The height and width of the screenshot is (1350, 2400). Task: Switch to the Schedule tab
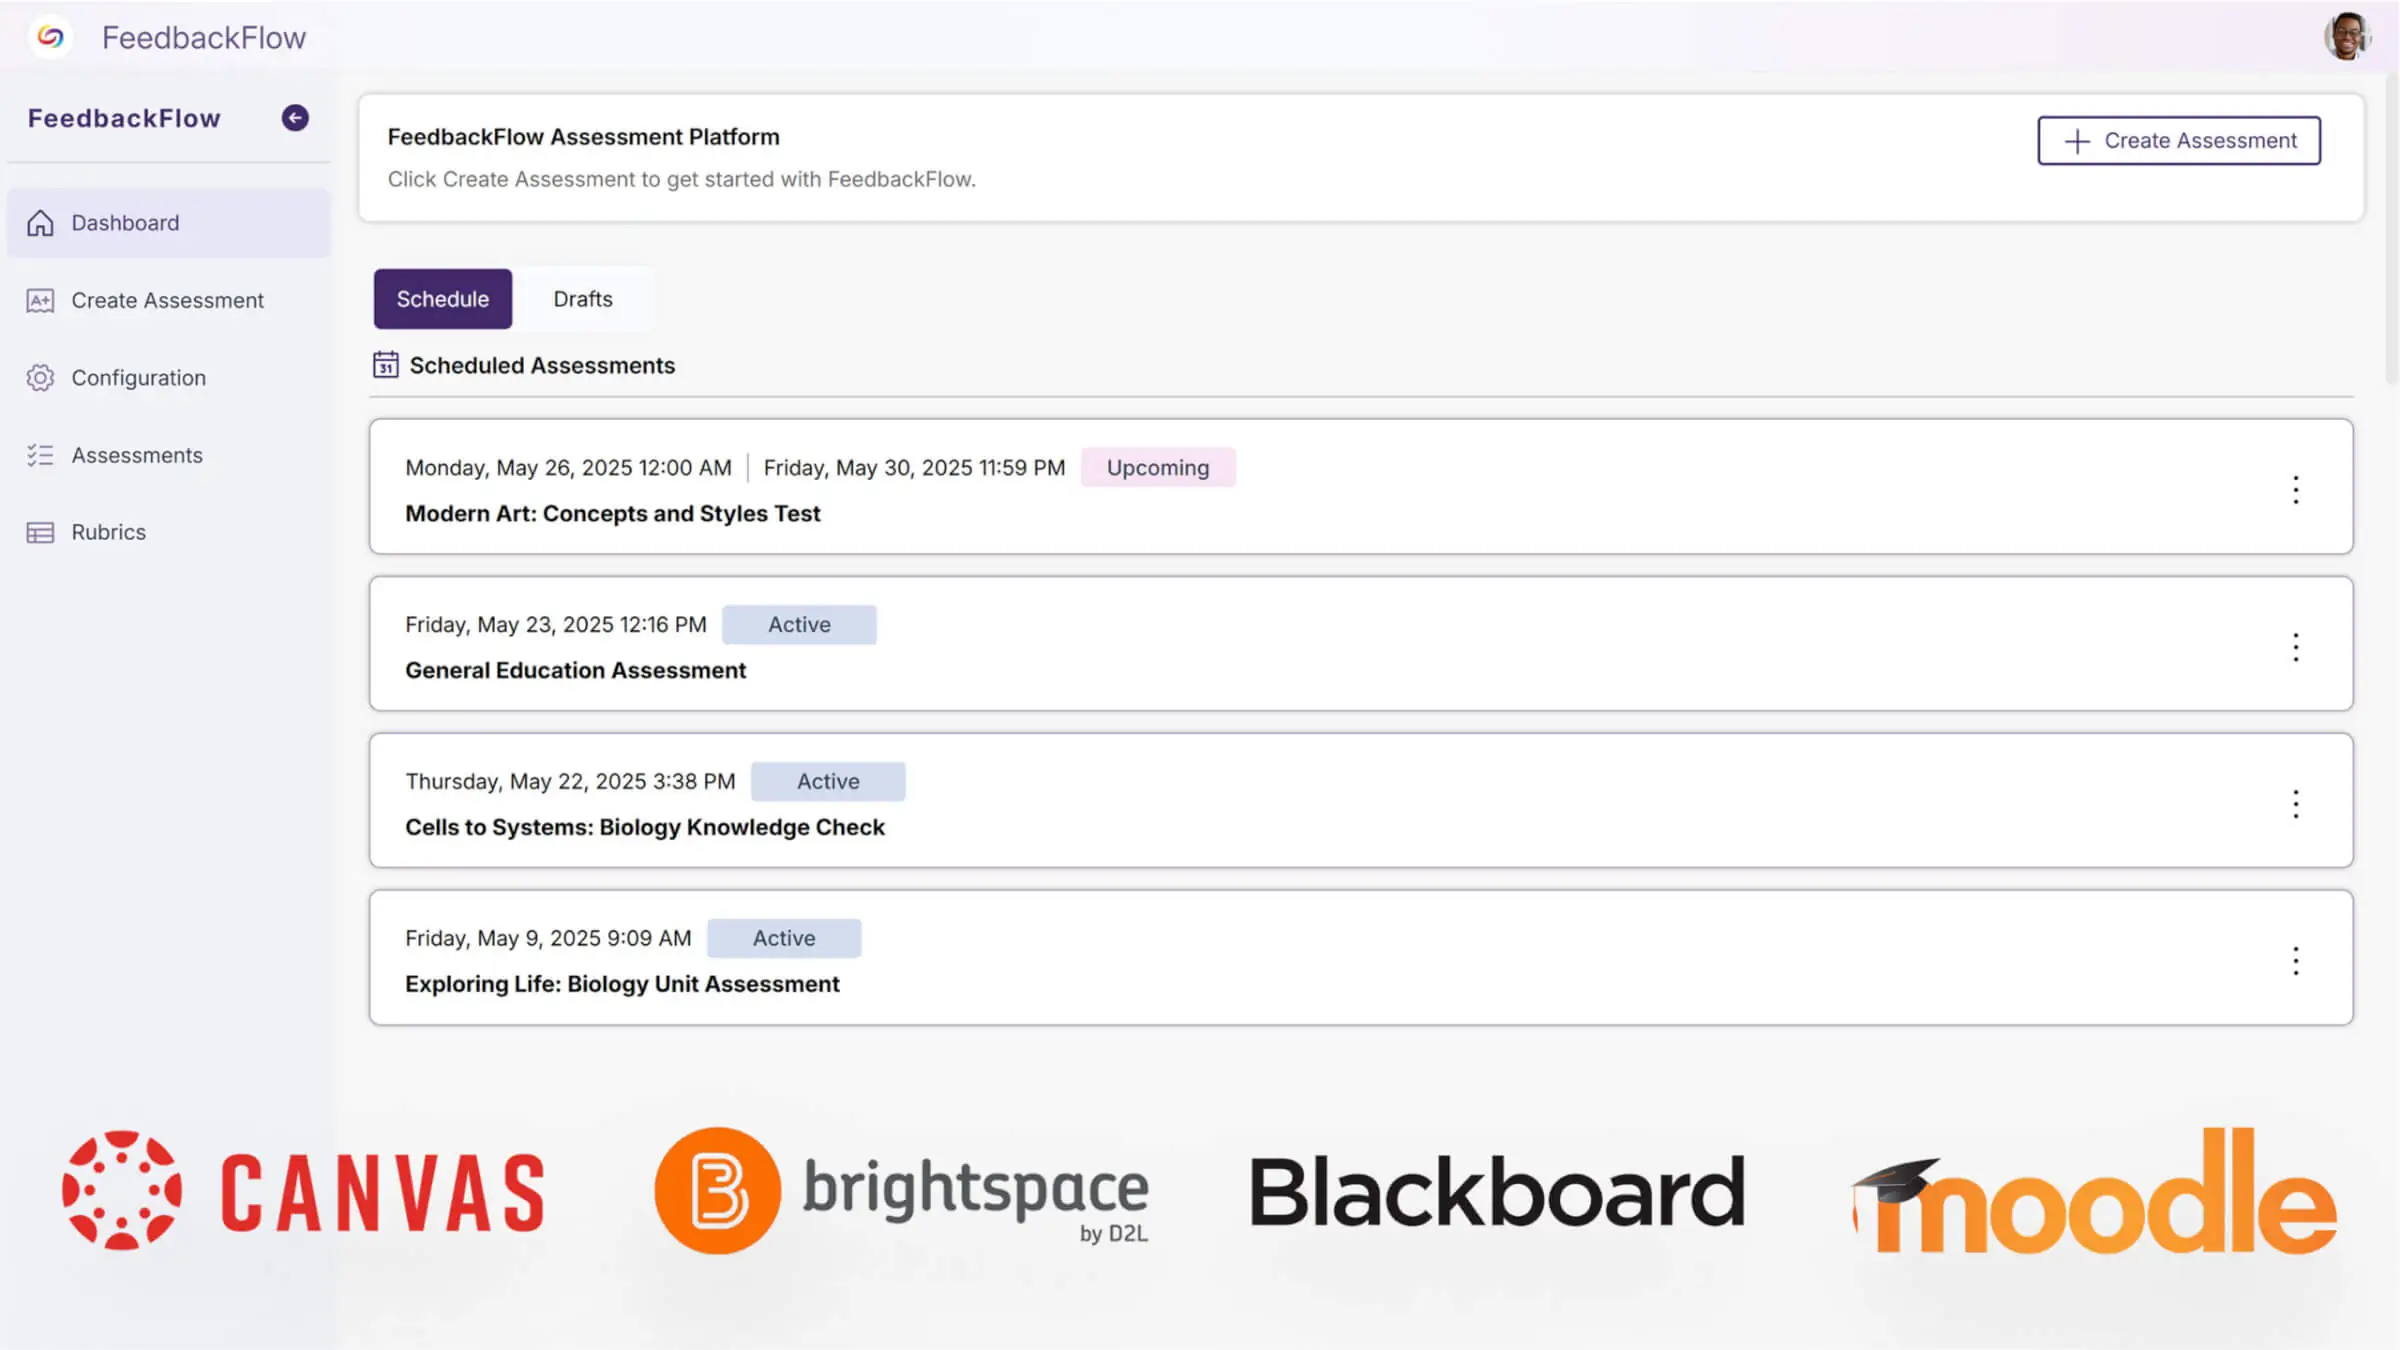(x=443, y=299)
